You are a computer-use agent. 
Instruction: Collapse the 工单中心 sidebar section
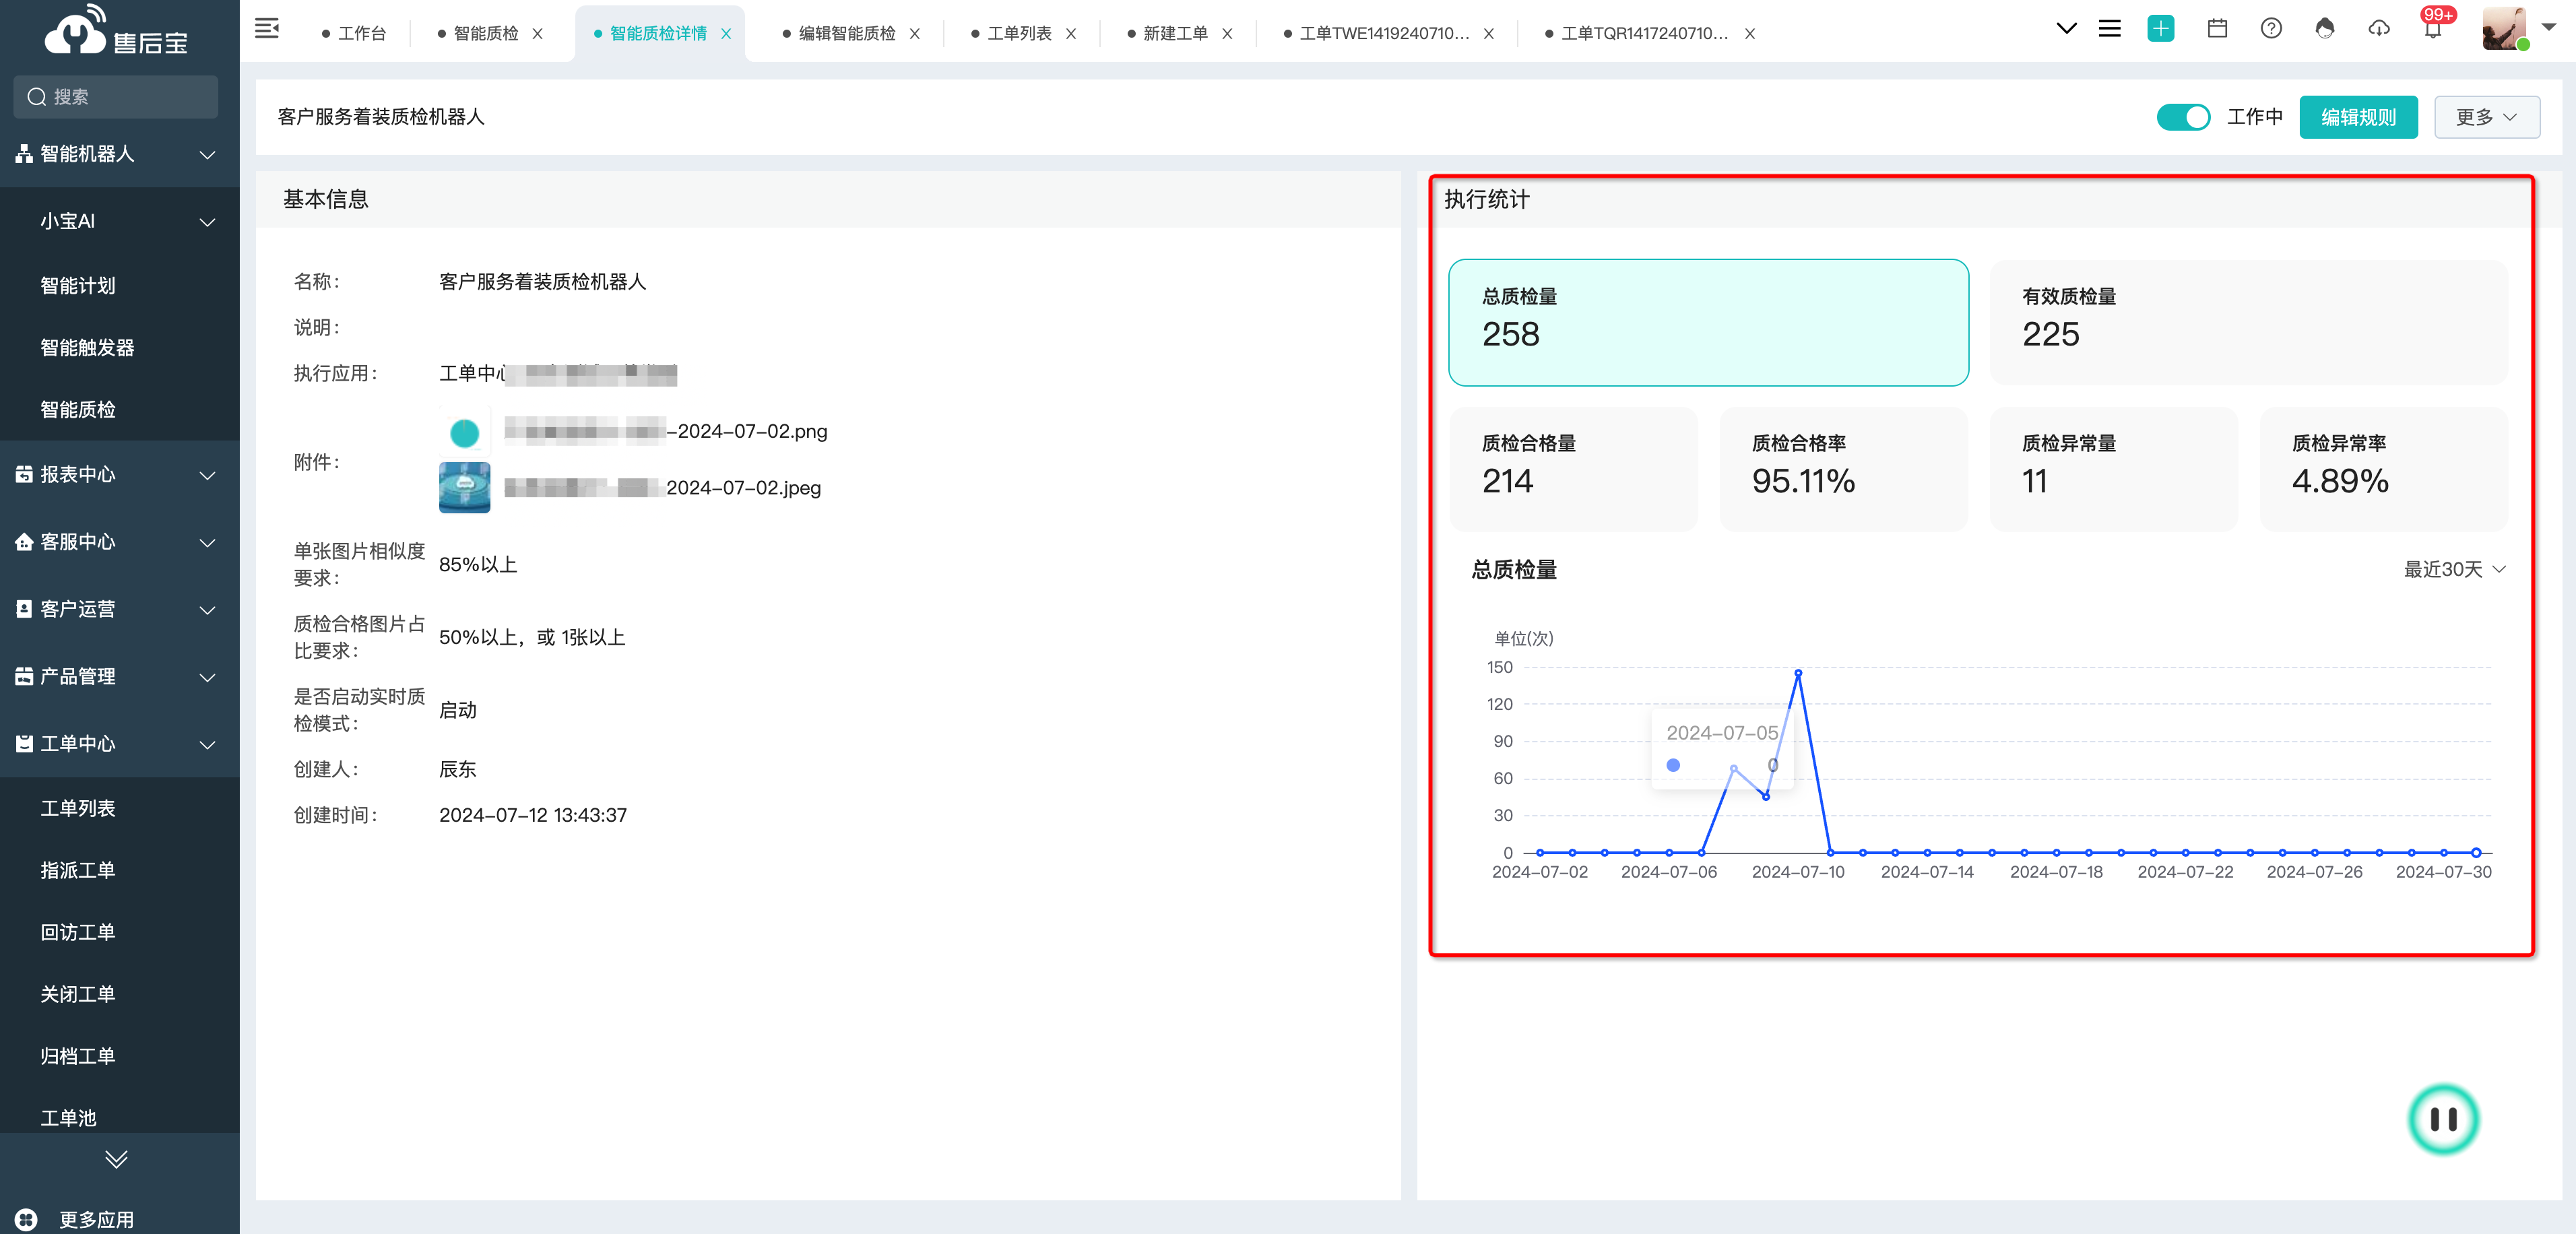pyautogui.click(x=120, y=744)
